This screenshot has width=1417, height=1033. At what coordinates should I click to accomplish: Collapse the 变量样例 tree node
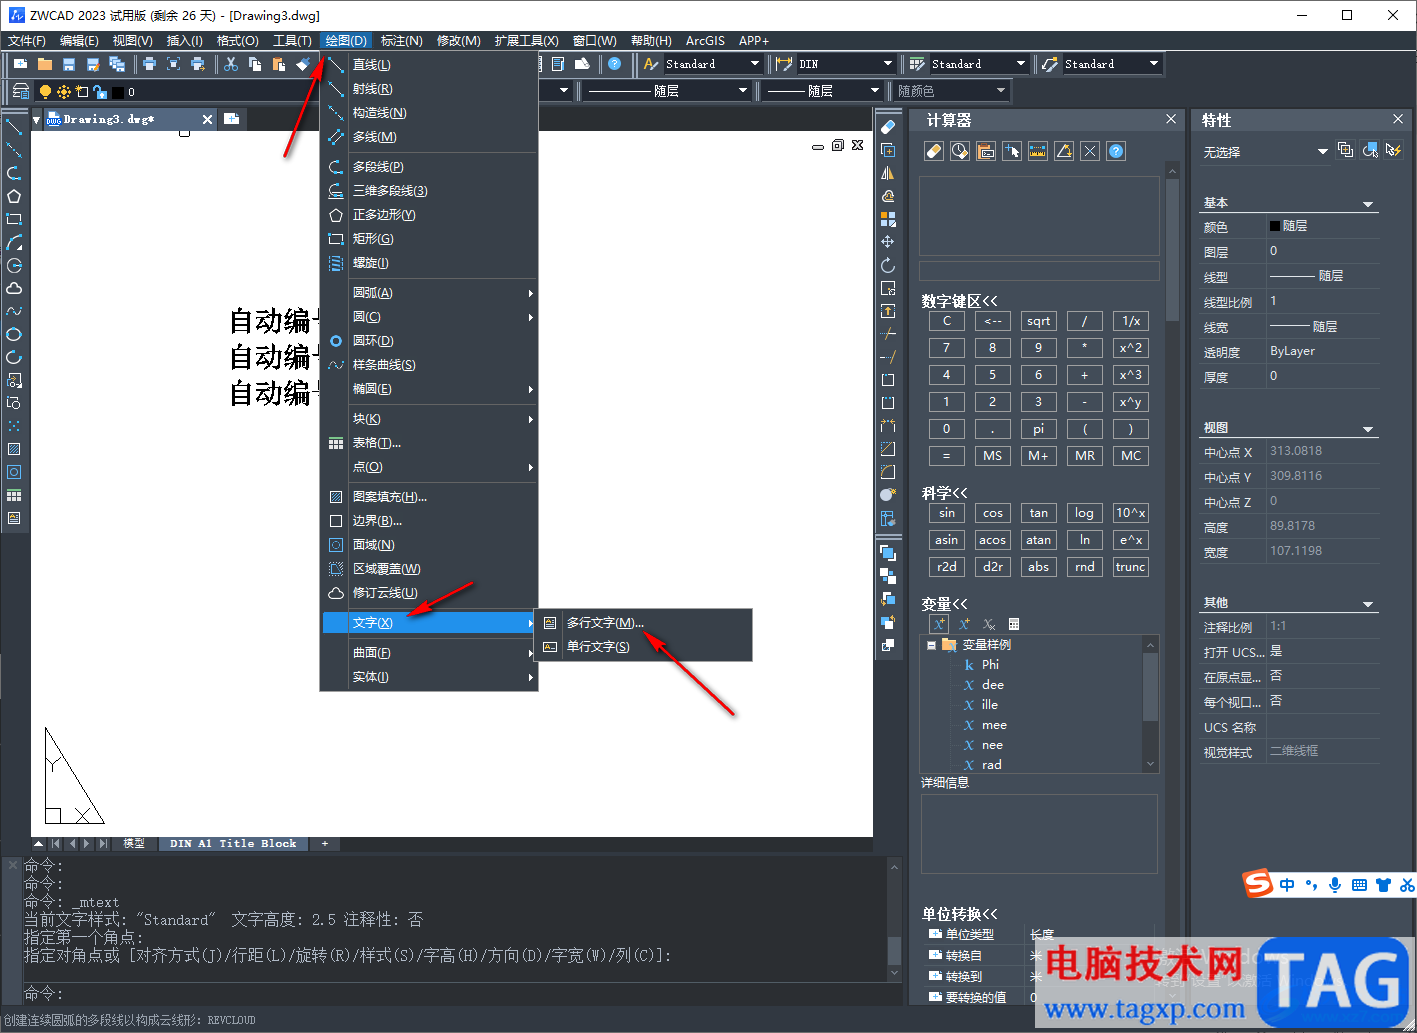coord(931,645)
